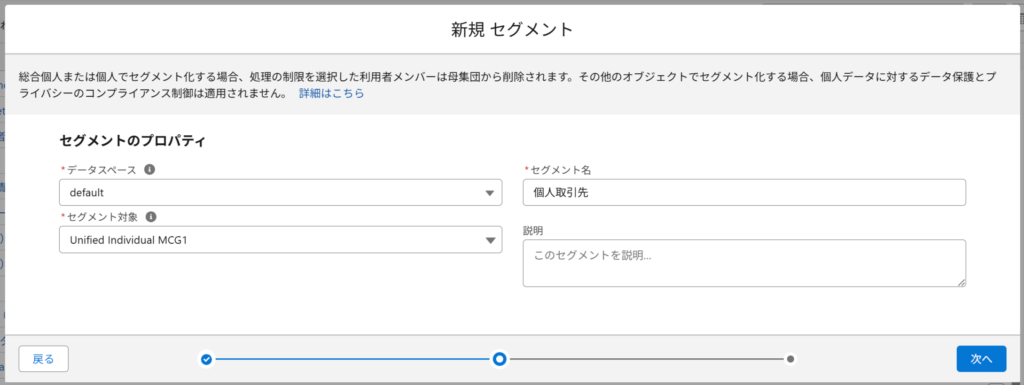Click the 説明 field label

[x=534, y=230]
